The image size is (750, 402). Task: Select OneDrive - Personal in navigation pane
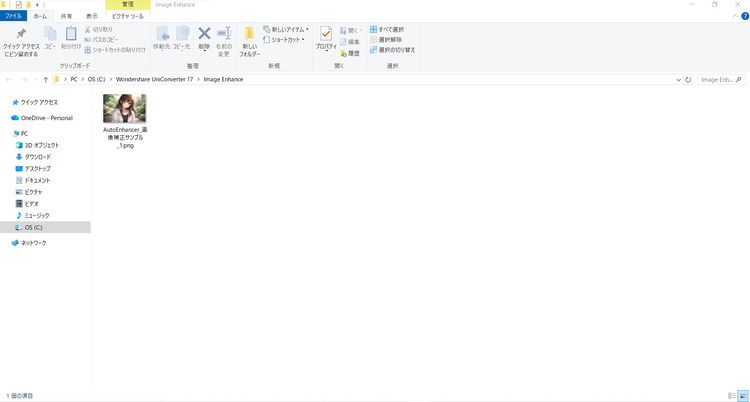tap(42, 118)
